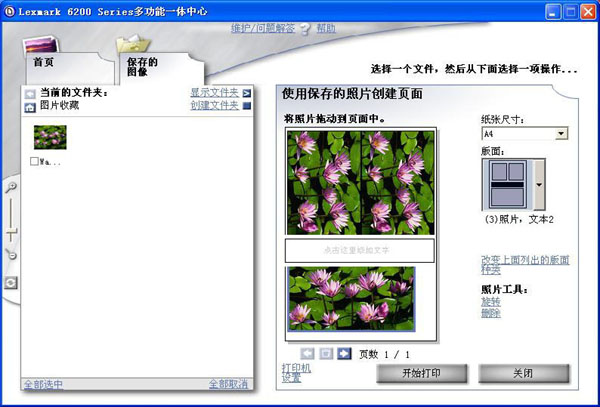Click the 旋转 photo tool link

[x=490, y=301]
